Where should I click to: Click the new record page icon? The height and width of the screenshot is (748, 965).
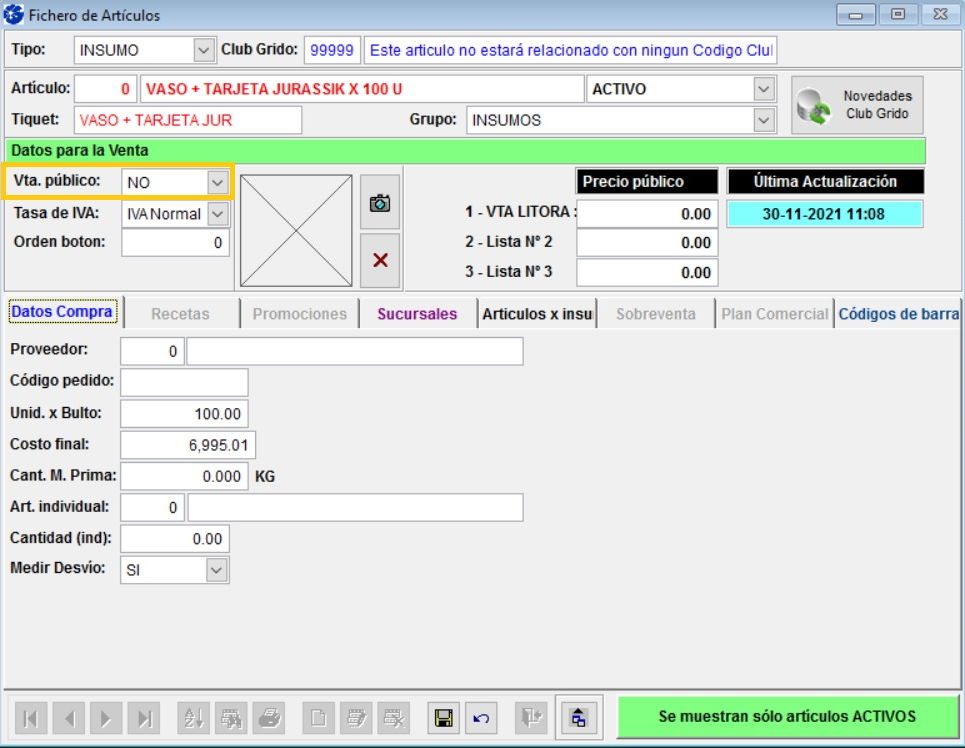[318, 717]
